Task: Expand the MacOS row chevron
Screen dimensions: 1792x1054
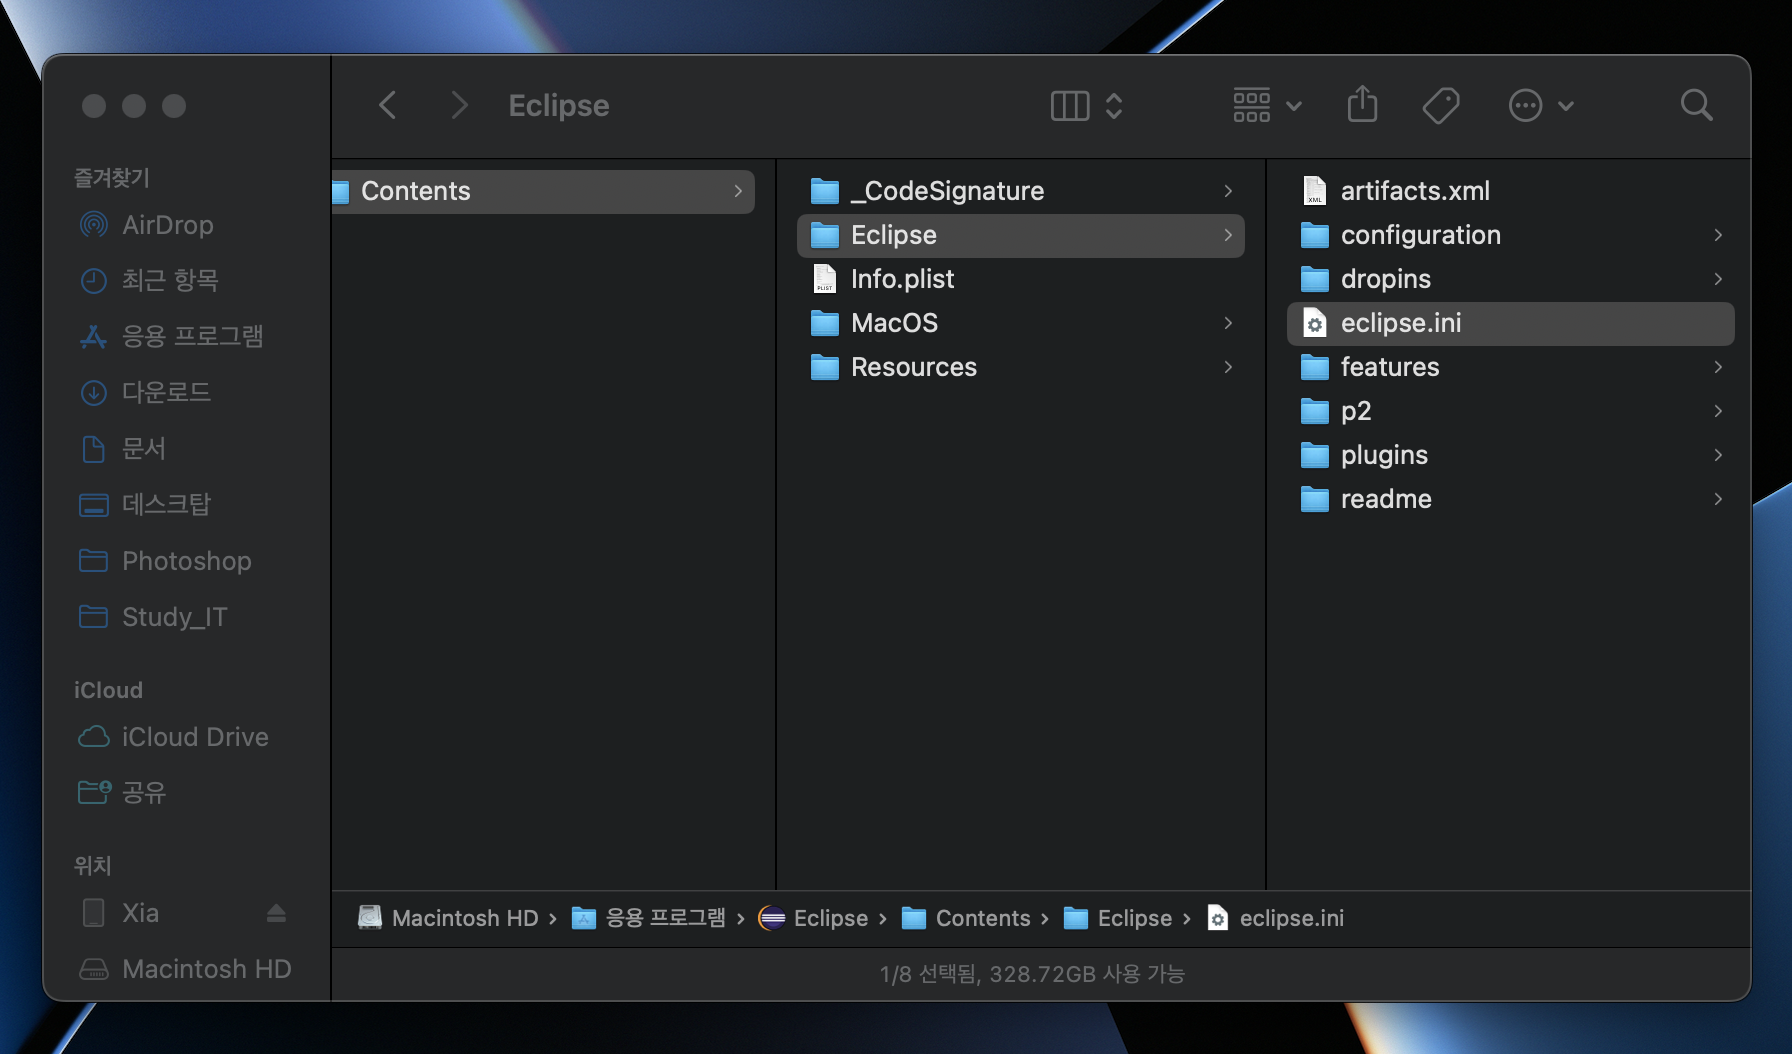Action: pyautogui.click(x=1228, y=323)
